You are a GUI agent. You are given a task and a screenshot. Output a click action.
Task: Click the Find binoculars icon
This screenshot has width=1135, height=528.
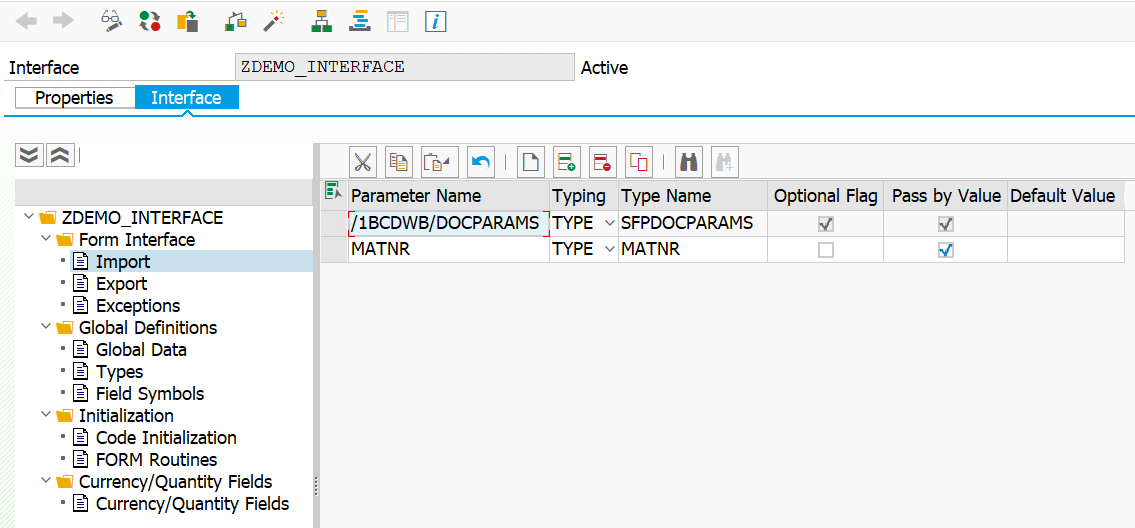click(x=688, y=162)
